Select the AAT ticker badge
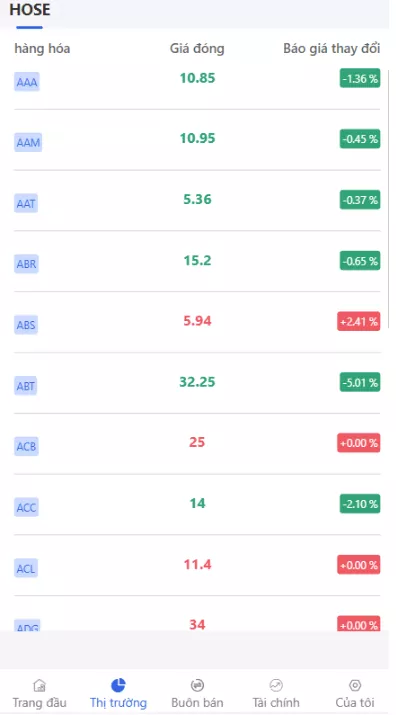Viewport: 396px width, 715px height. pos(26,203)
